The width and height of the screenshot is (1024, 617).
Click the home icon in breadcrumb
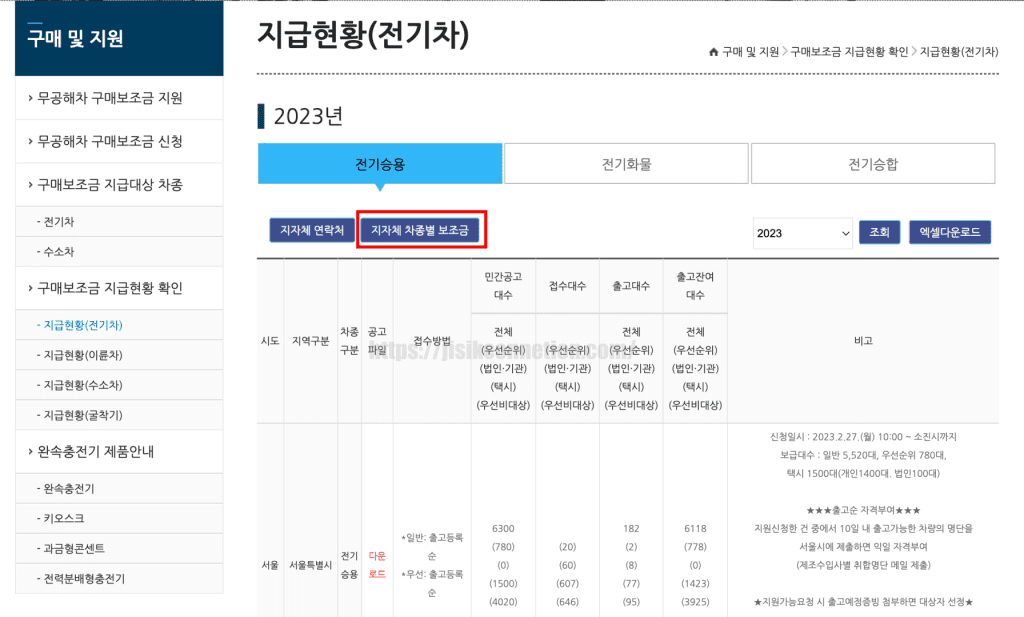point(714,52)
